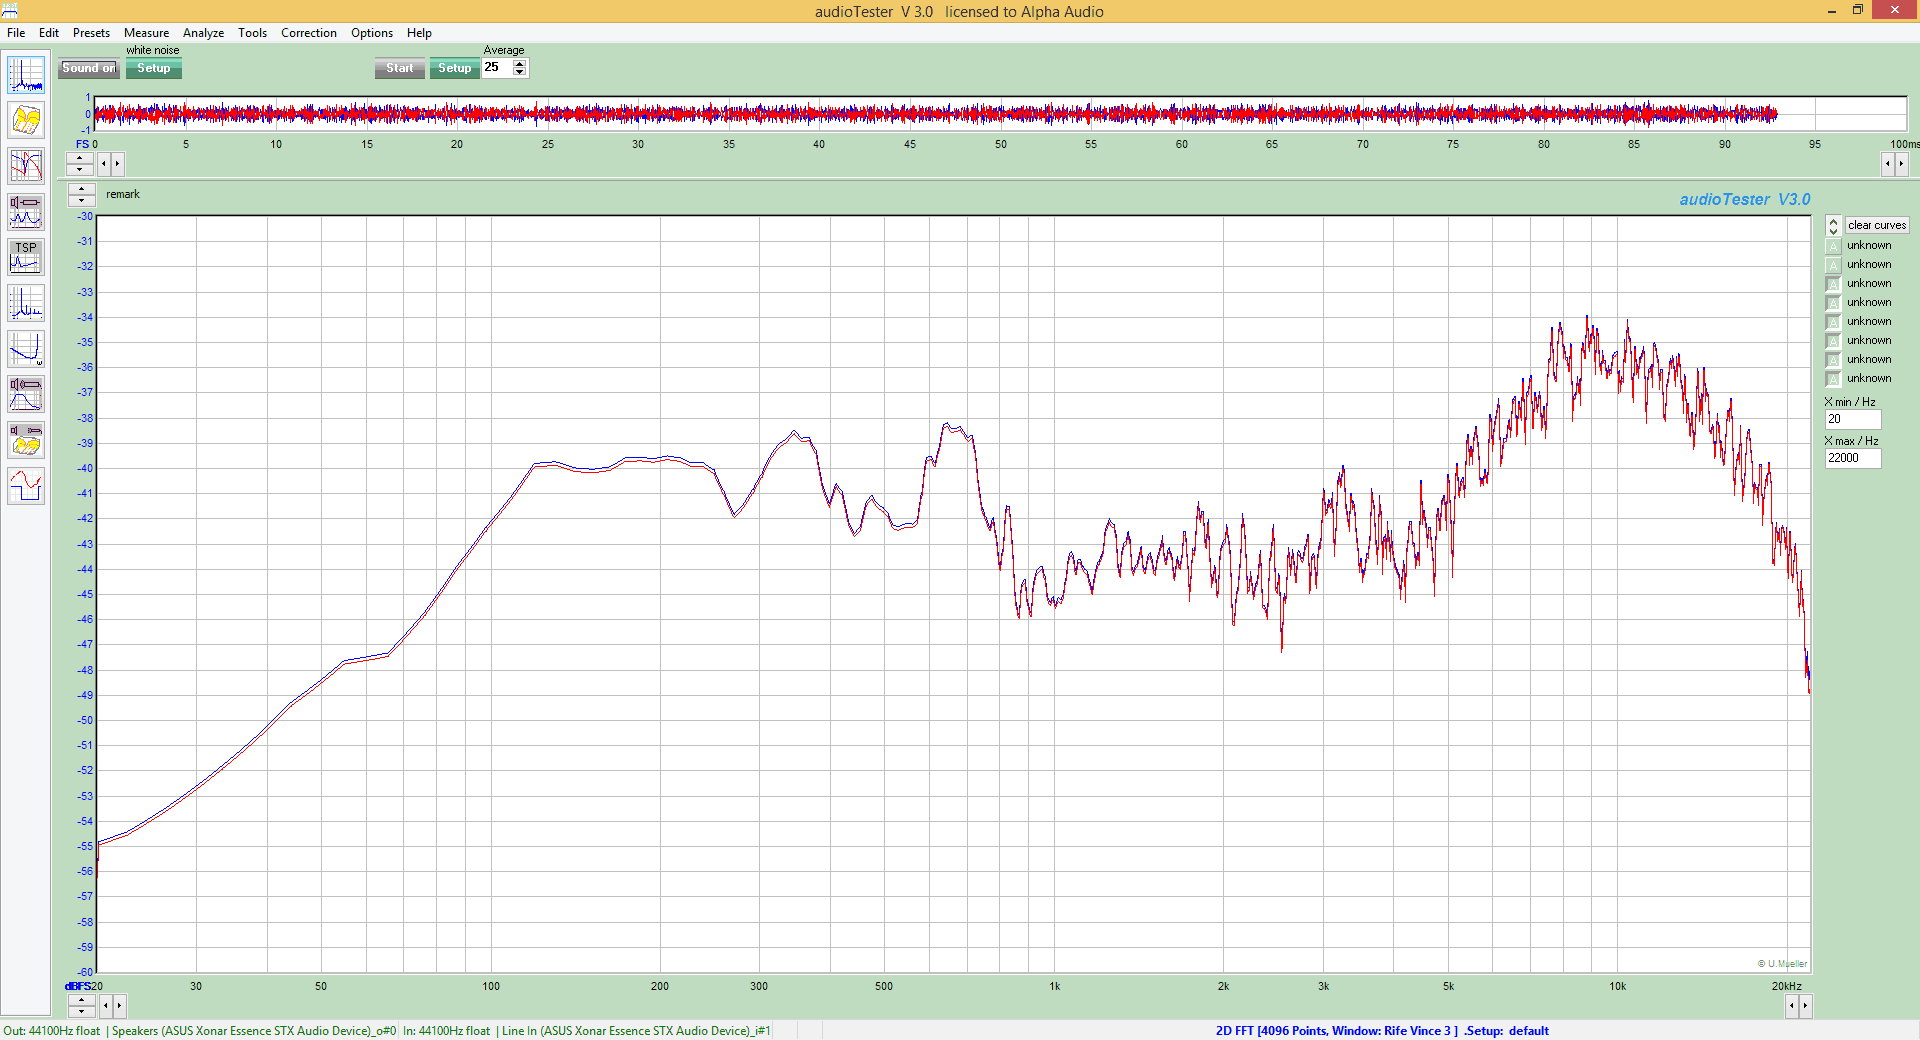Click the FS scale up arrow under waveform
This screenshot has width=1920, height=1040.
tap(80, 158)
